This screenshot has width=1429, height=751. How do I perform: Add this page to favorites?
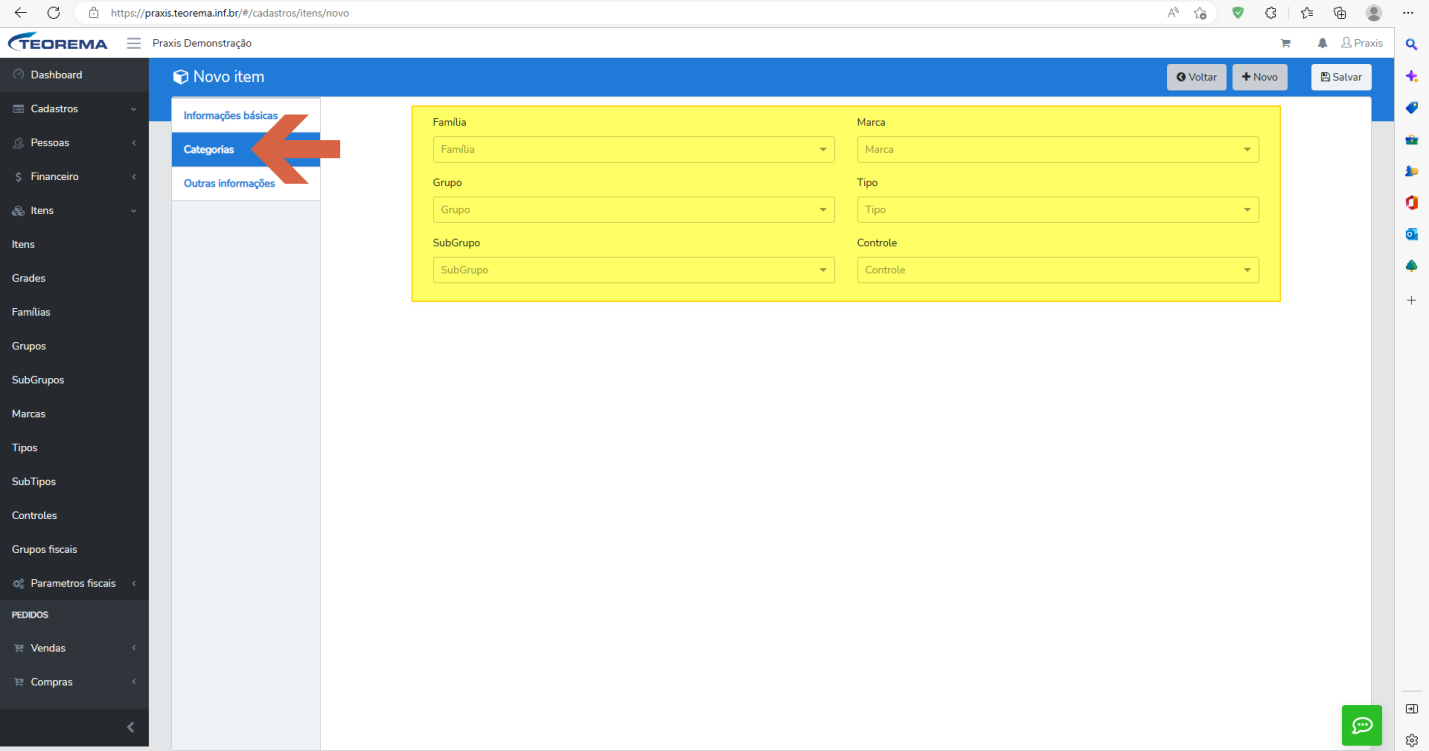tap(1200, 13)
